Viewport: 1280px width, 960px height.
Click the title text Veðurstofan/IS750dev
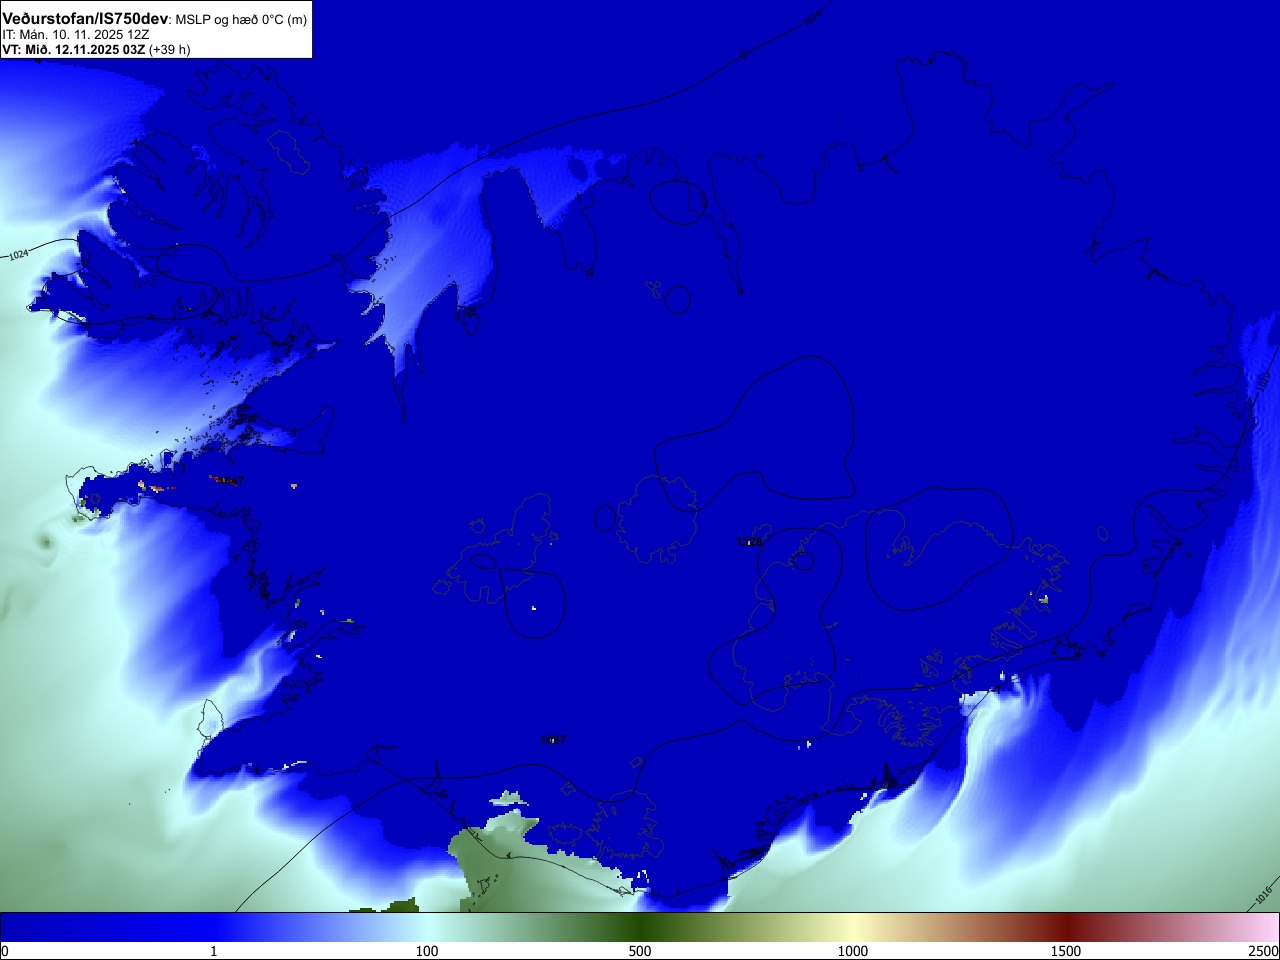coord(85,19)
